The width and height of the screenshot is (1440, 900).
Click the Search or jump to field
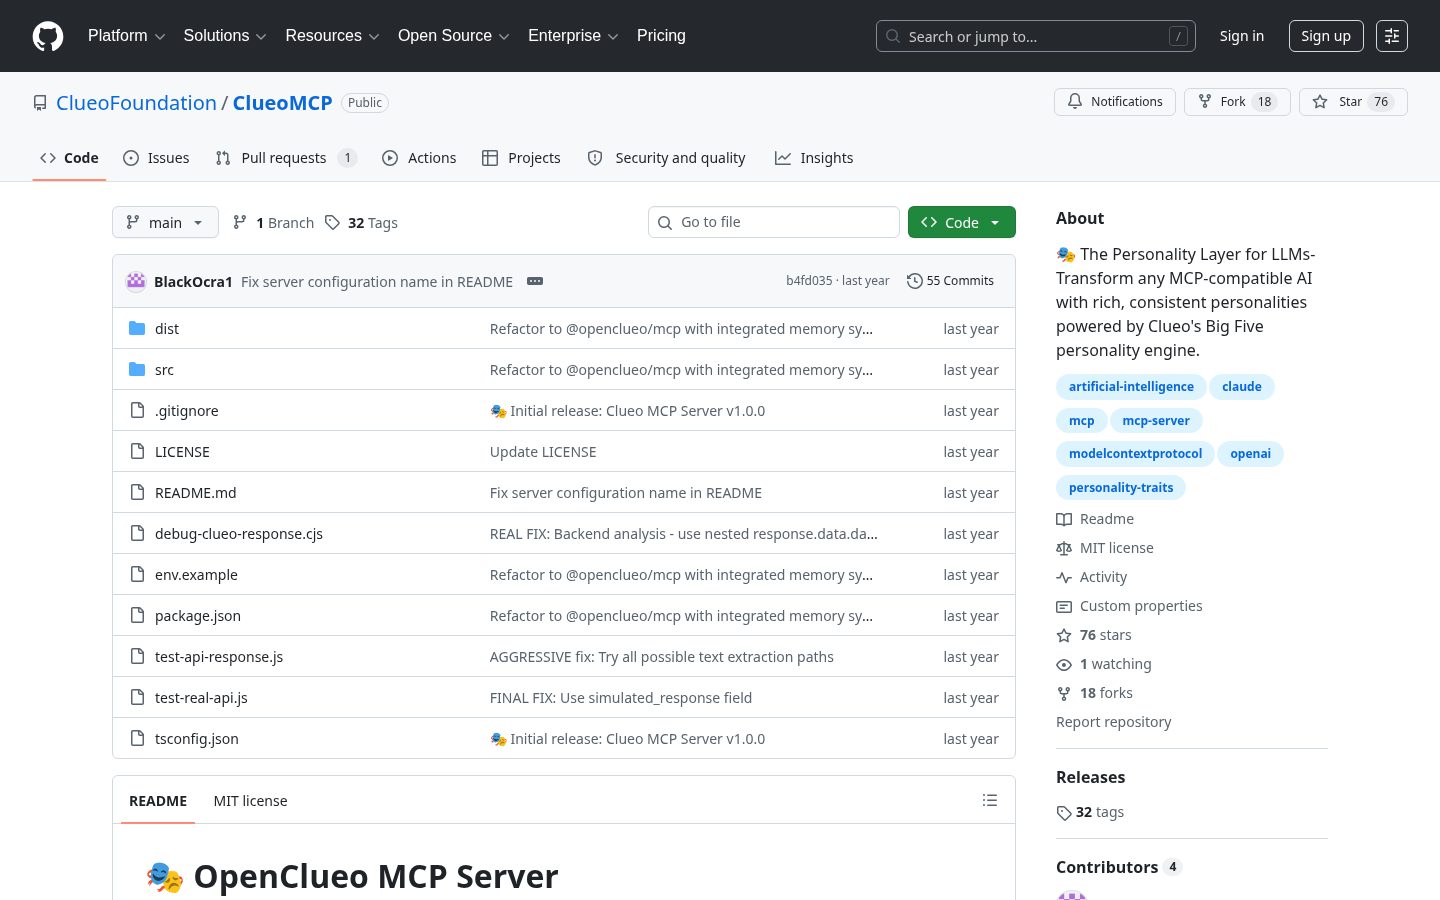(x=1036, y=36)
